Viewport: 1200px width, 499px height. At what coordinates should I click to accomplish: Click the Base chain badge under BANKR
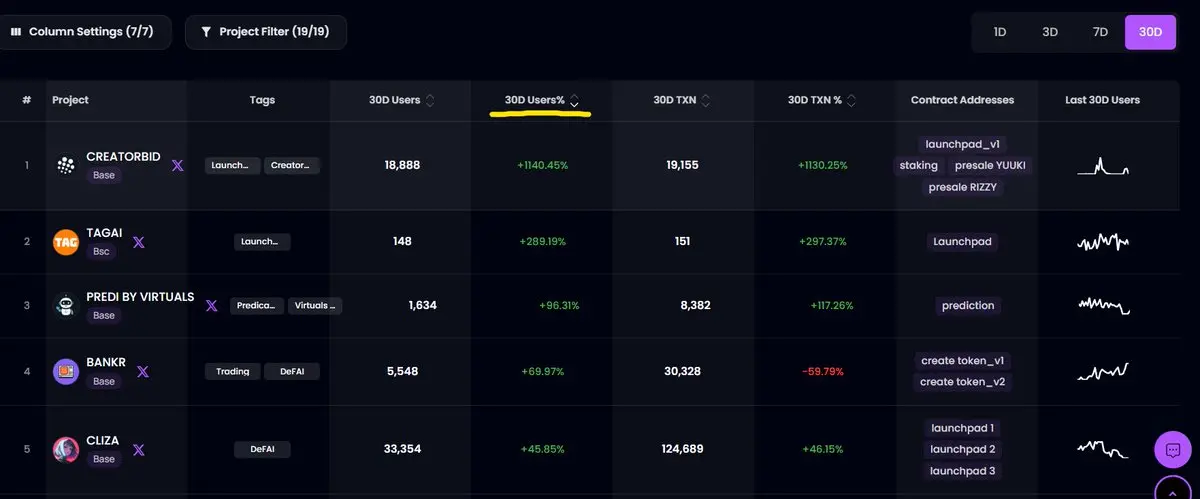(x=104, y=381)
